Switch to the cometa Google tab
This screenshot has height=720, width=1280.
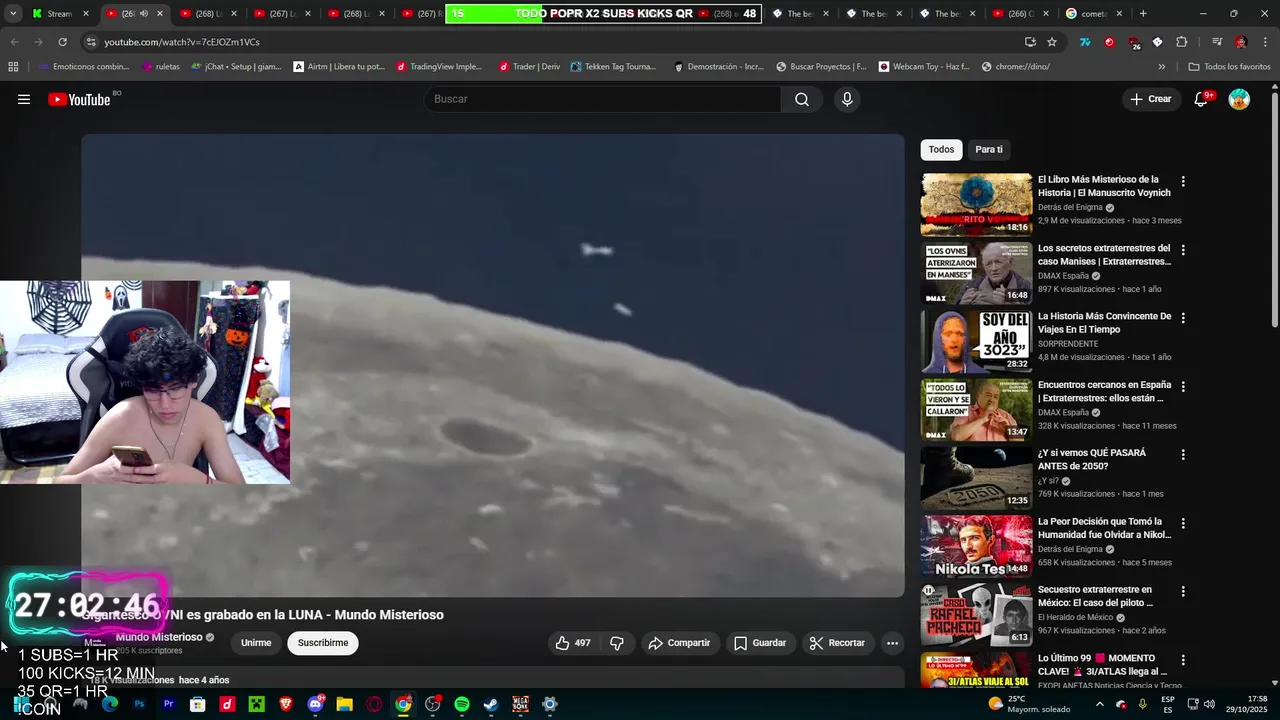point(1094,14)
